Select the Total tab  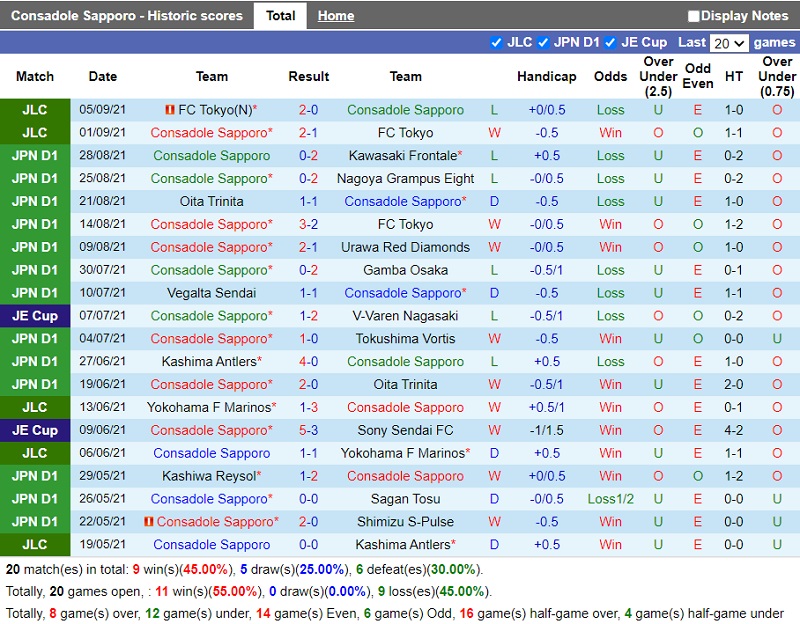(280, 16)
